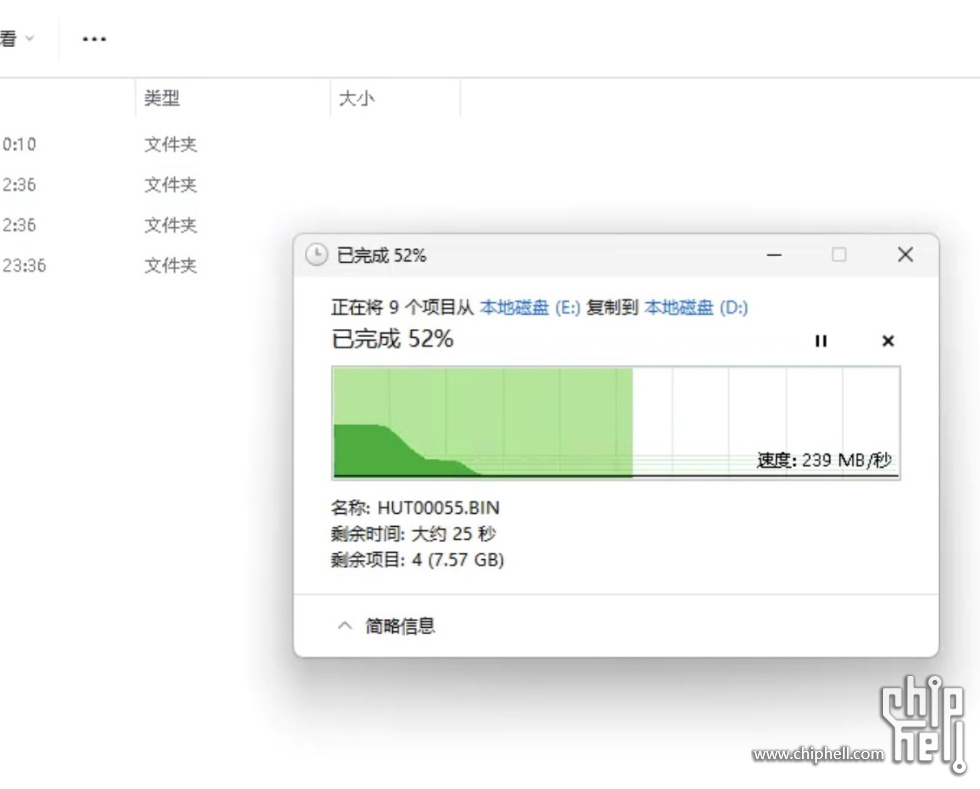The height and width of the screenshot is (789, 980).
Task: Click the 简略信息 label text
Action: coord(400,626)
